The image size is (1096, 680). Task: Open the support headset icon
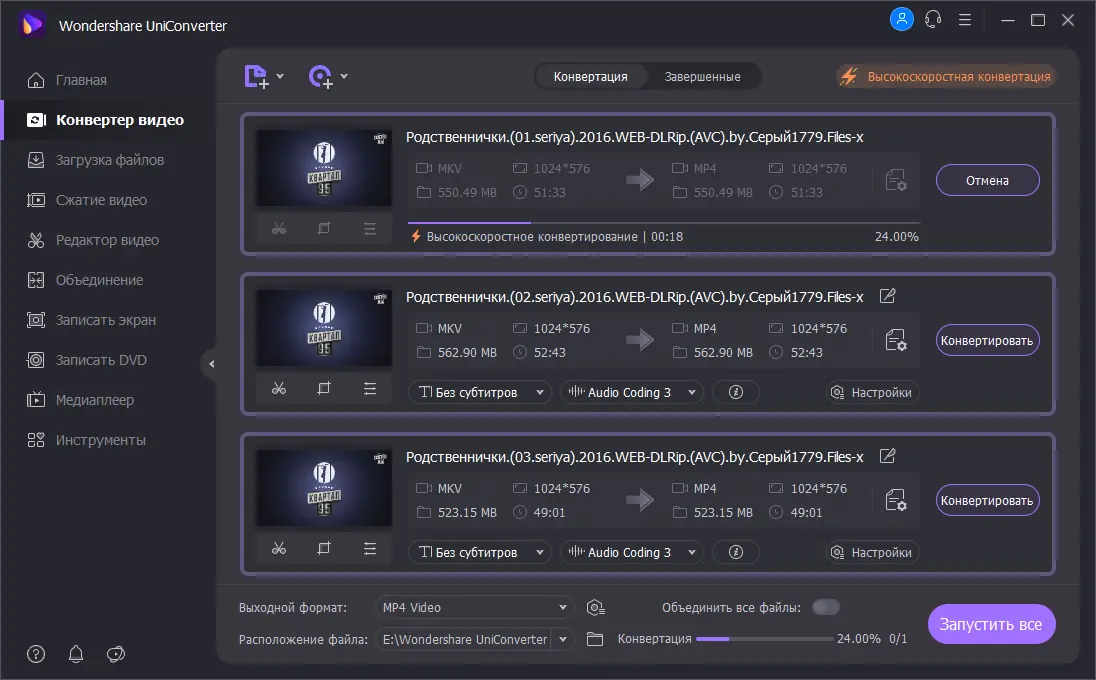click(x=933, y=20)
